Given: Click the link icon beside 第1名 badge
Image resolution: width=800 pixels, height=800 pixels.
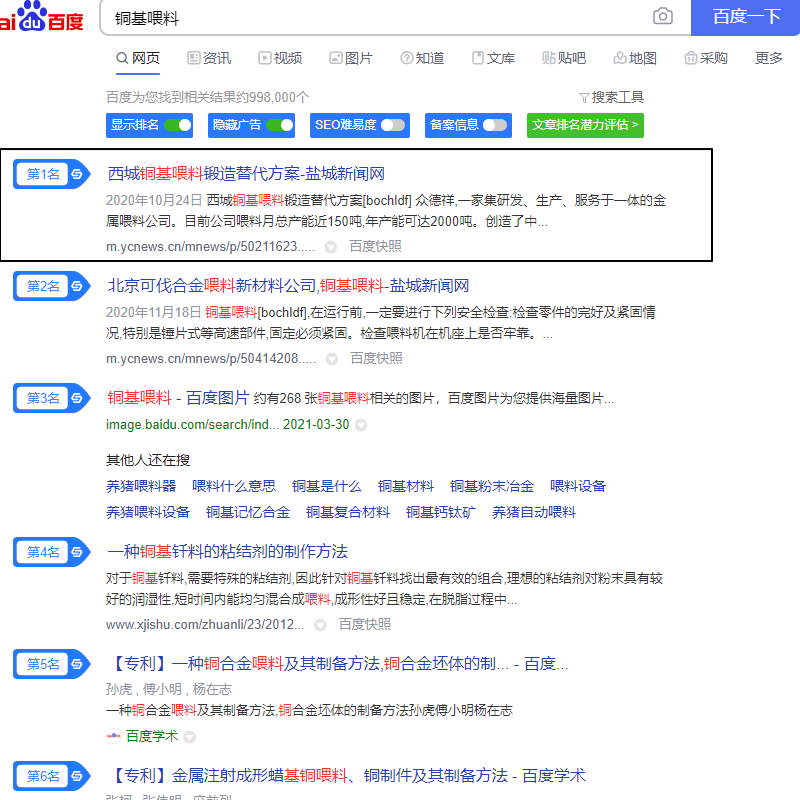Looking at the screenshot, I should pyautogui.click(x=77, y=174).
